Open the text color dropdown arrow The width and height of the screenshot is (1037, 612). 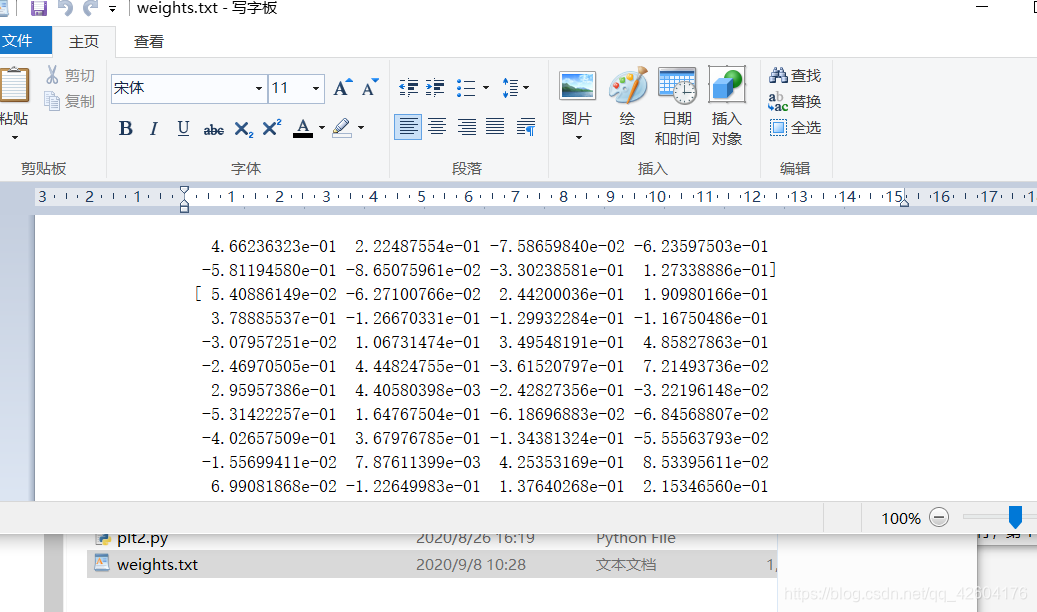[x=322, y=128]
